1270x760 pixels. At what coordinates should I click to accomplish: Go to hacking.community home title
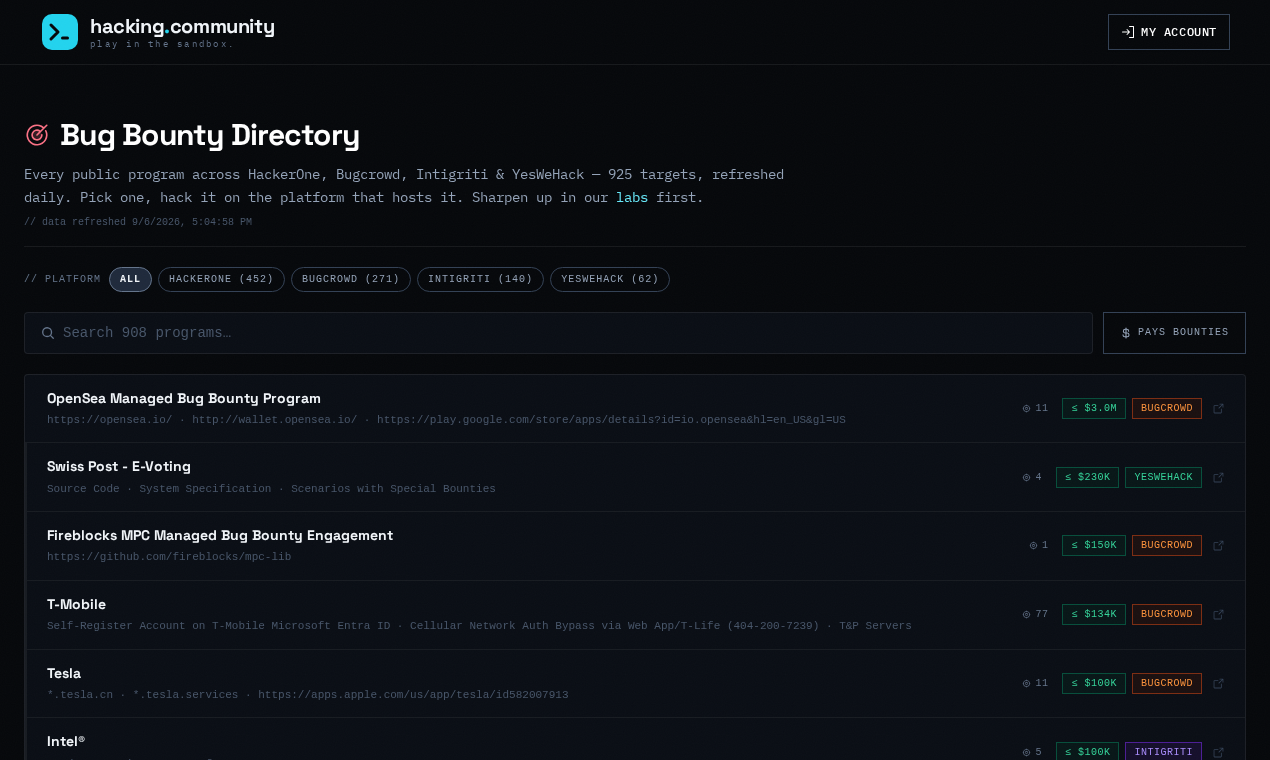182,27
